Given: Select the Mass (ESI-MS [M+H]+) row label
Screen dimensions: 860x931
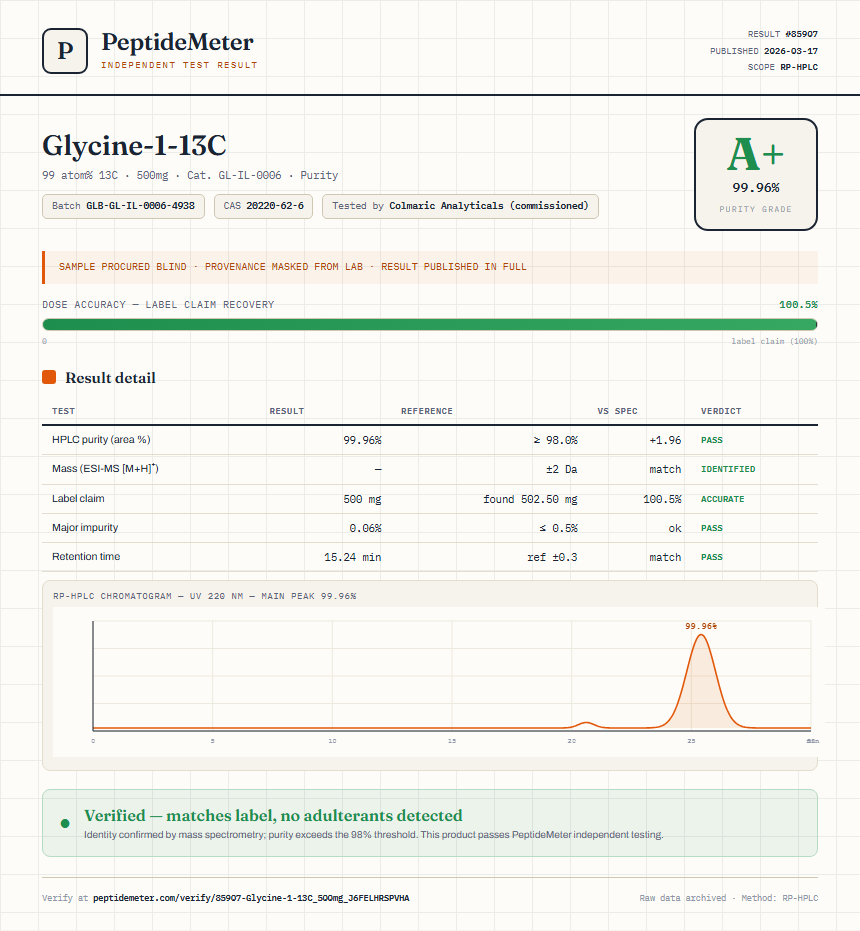Looking at the screenshot, I should (x=105, y=468).
